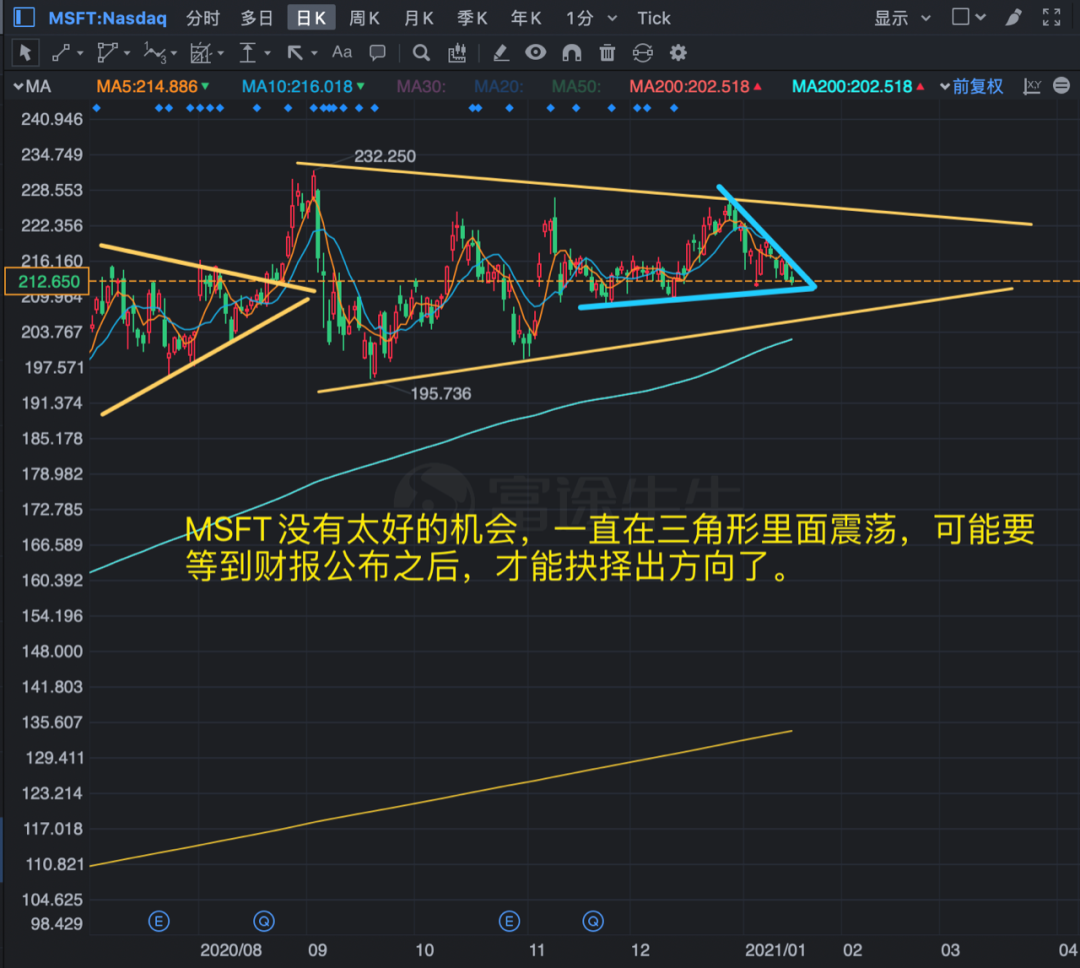This screenshot has width=1080, height=968.
Task: Open the 前复权 adjustment dropdown
Action: 971,86
